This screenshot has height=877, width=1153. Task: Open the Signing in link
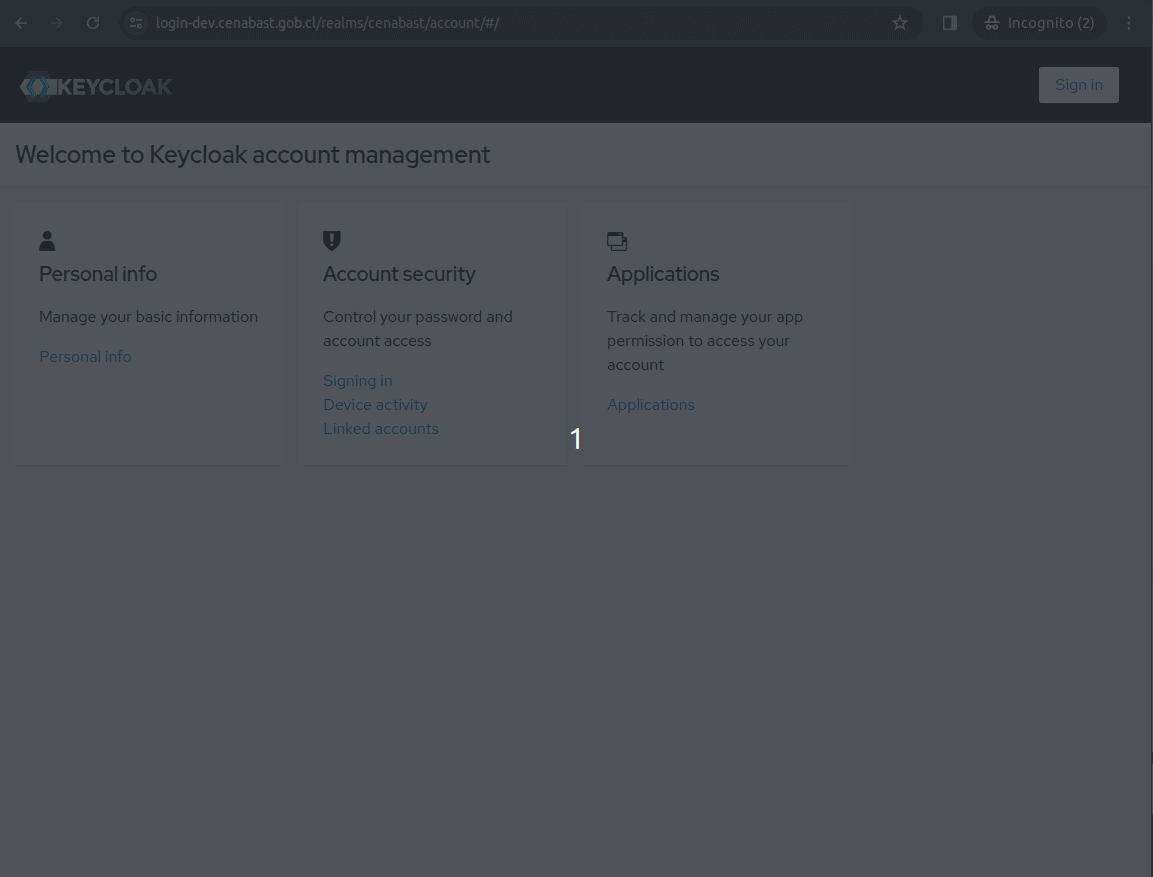tap(357, 380)
